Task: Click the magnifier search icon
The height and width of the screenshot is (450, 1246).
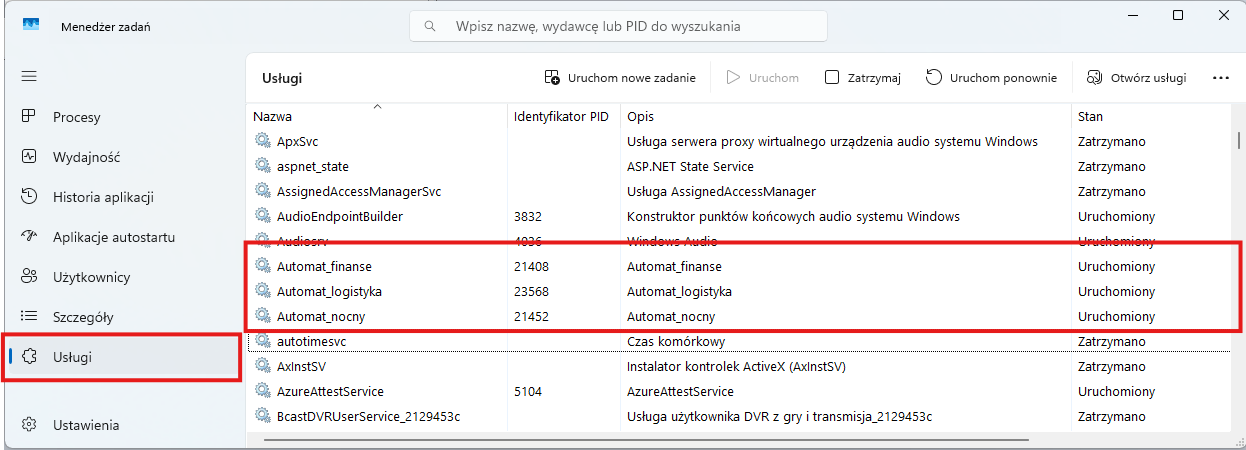Action: click(430, 26)
